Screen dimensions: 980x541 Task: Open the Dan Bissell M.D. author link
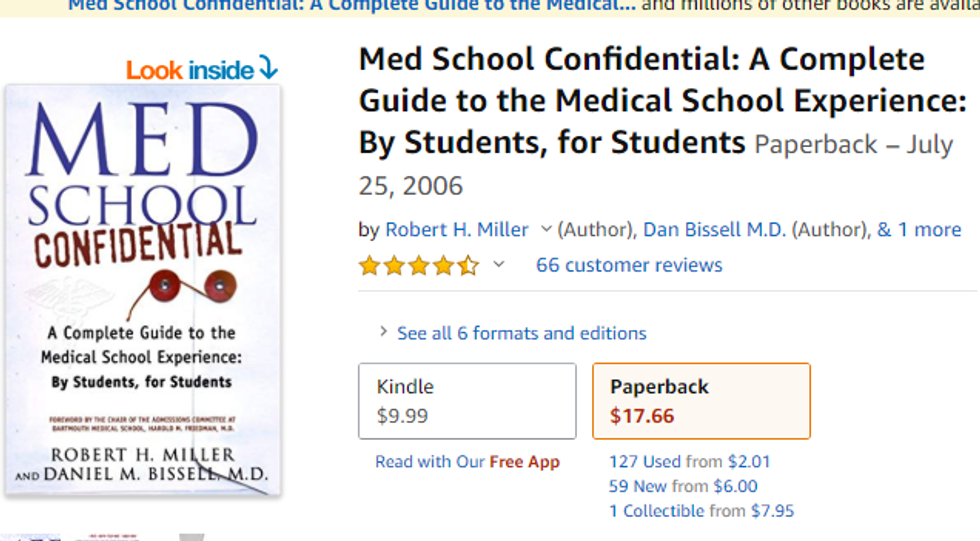tap(714, 230)
